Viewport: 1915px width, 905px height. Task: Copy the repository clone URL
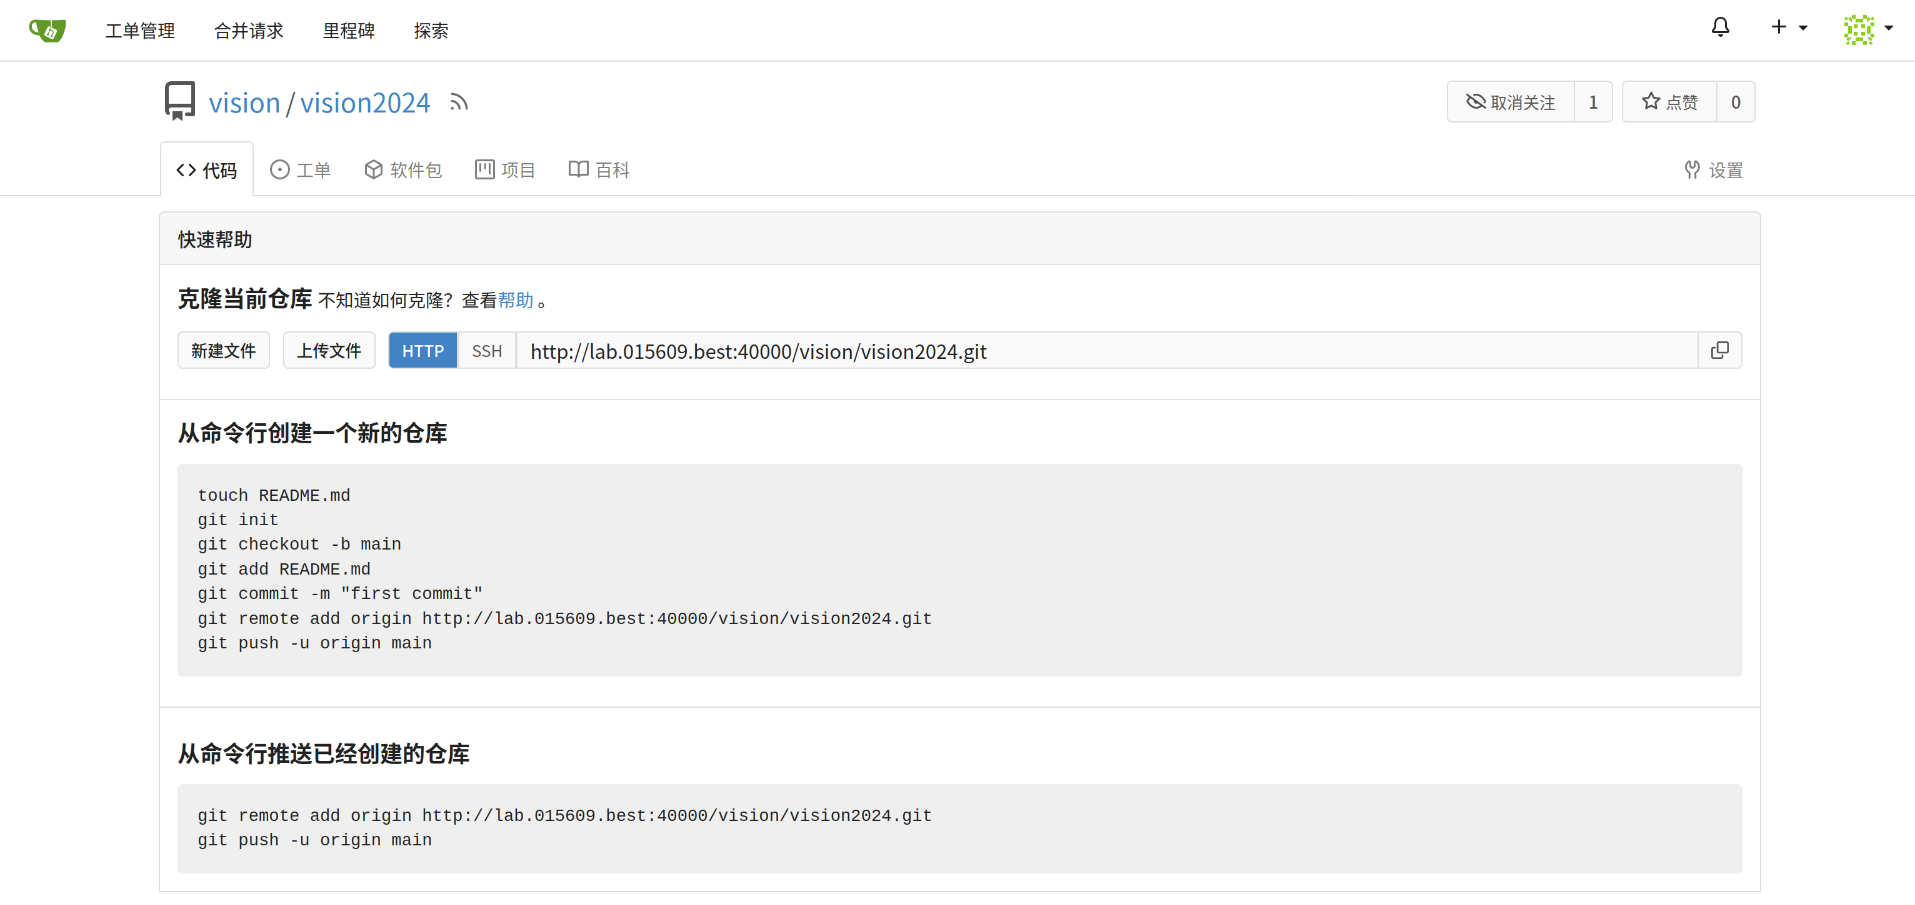(x=1719, y=350)
